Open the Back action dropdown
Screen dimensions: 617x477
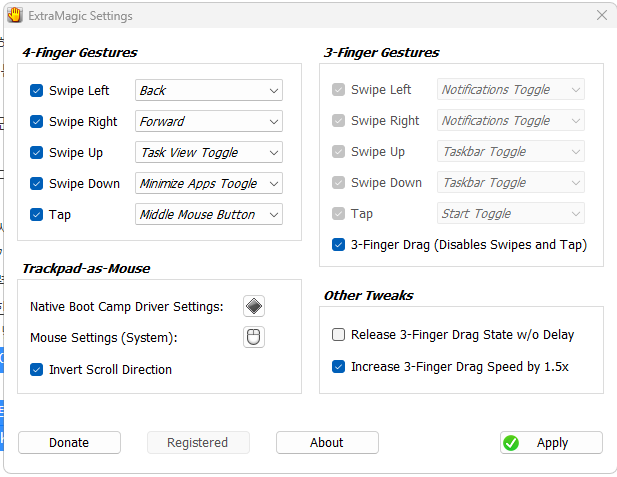click(x=209, y=90)
